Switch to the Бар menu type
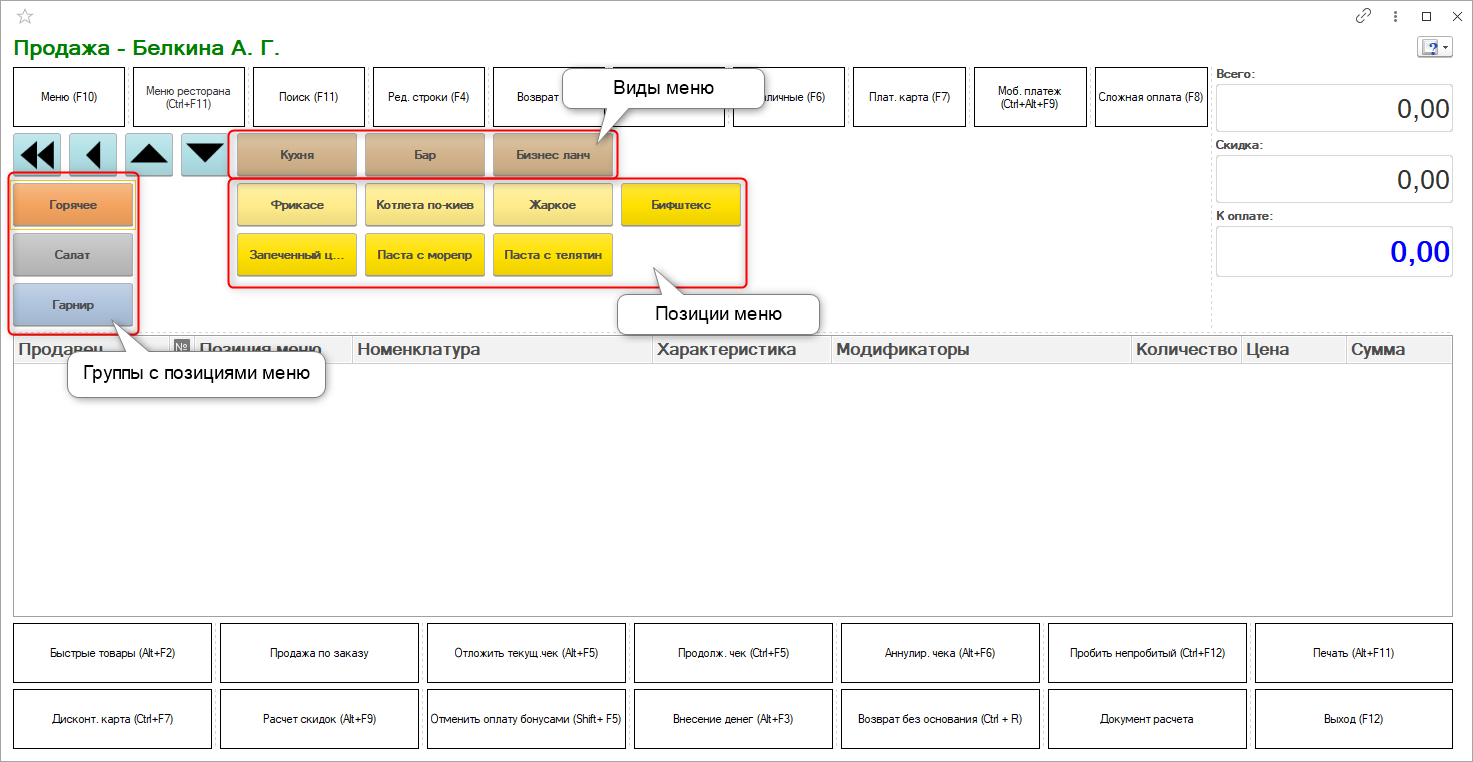Viewport: 1473px width, 762px height. 424,155
